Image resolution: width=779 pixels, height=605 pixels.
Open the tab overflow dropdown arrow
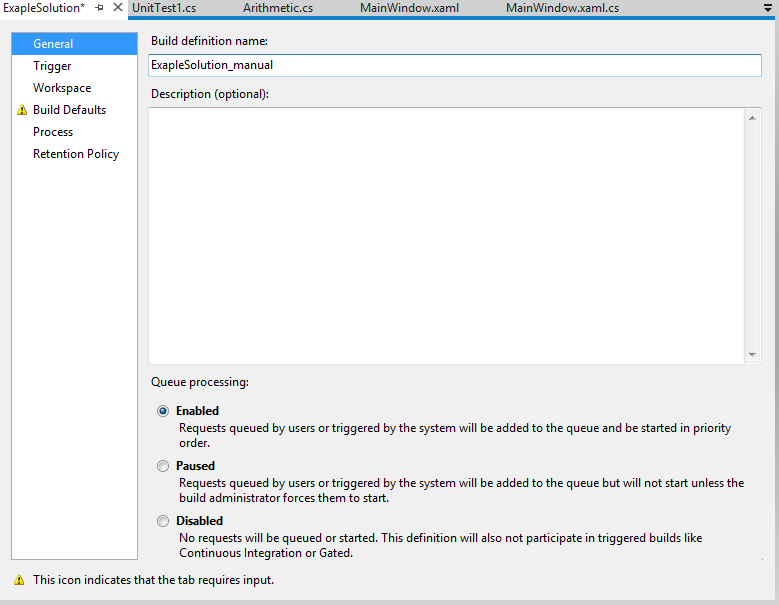(x=768, y=8)
